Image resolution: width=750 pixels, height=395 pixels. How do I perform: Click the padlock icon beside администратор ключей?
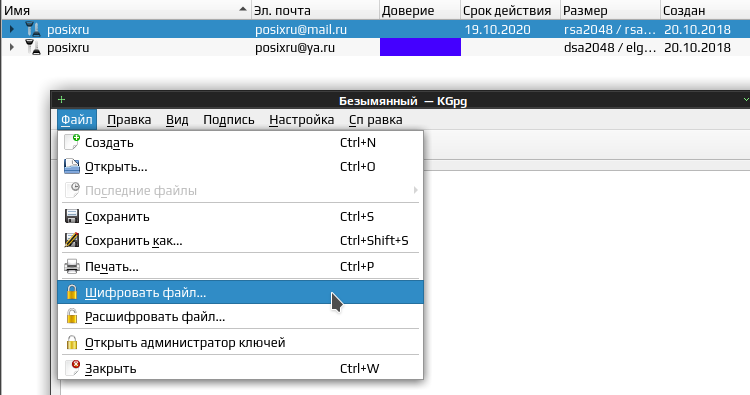coord(72,342)
